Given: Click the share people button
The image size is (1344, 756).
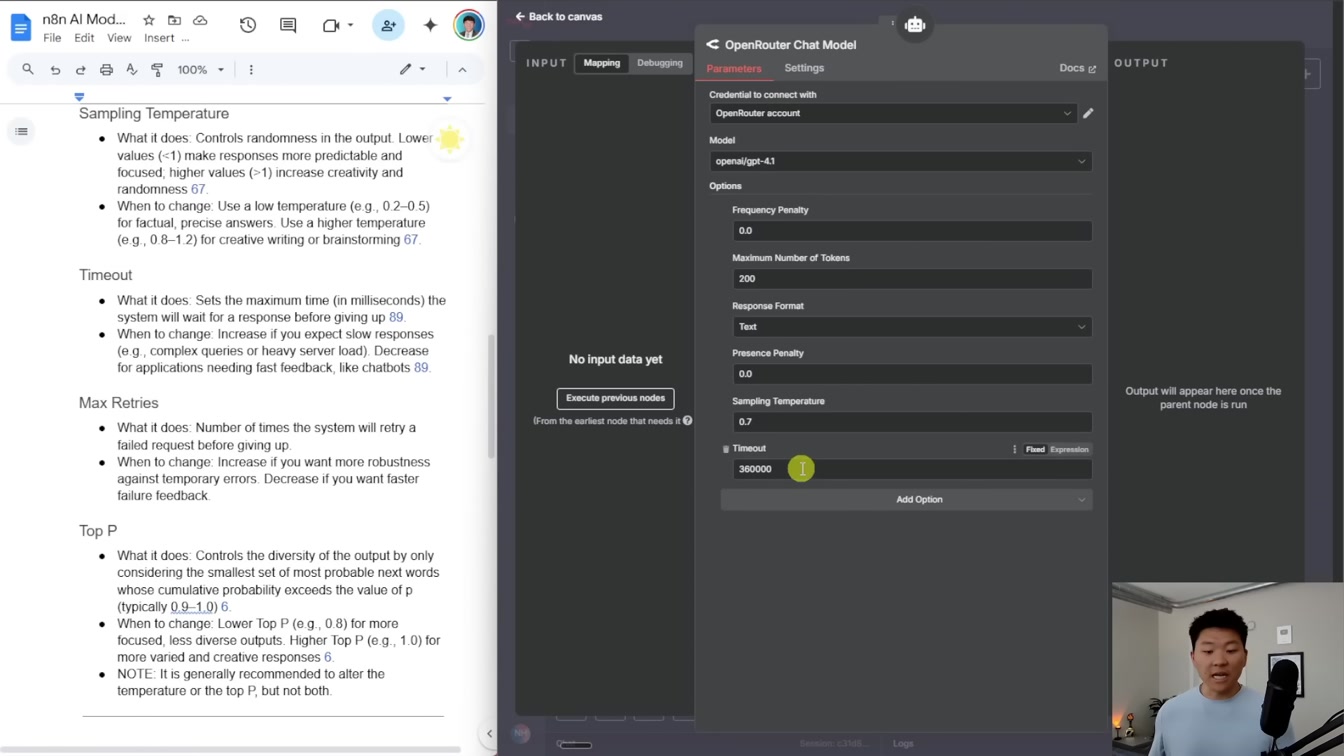Looking at the screenshot, I should [x=388, y=25].
